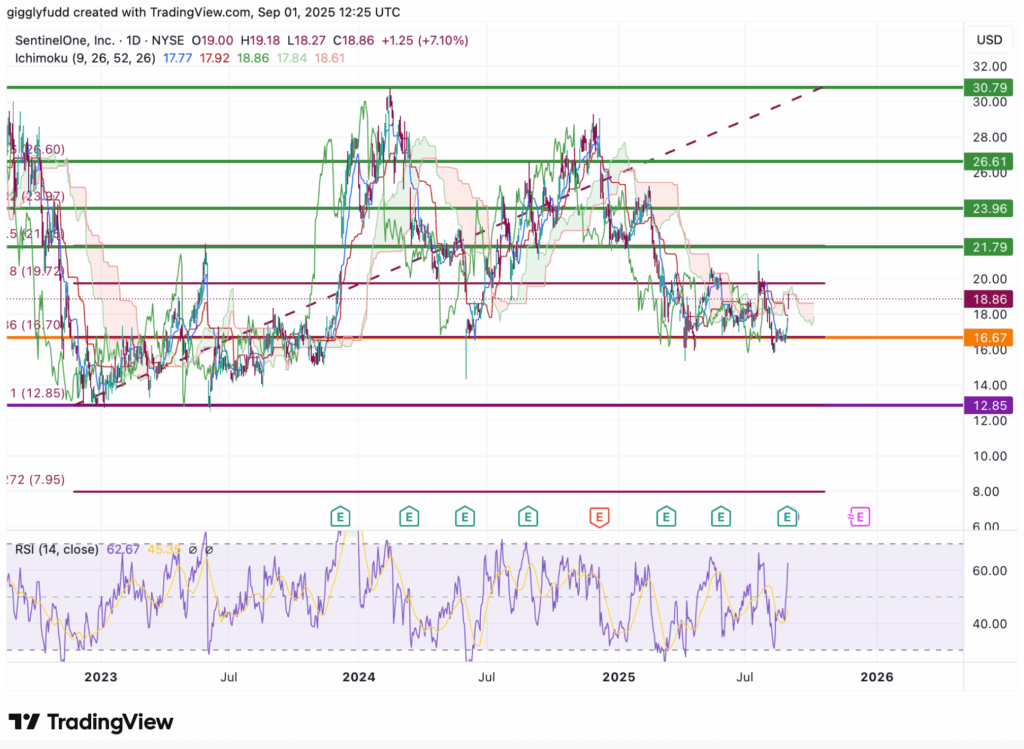The height and width of the screenshot is (749, 1024).
Task: Click the RSI (14, close) indicator title
Action: coord(56,549)
